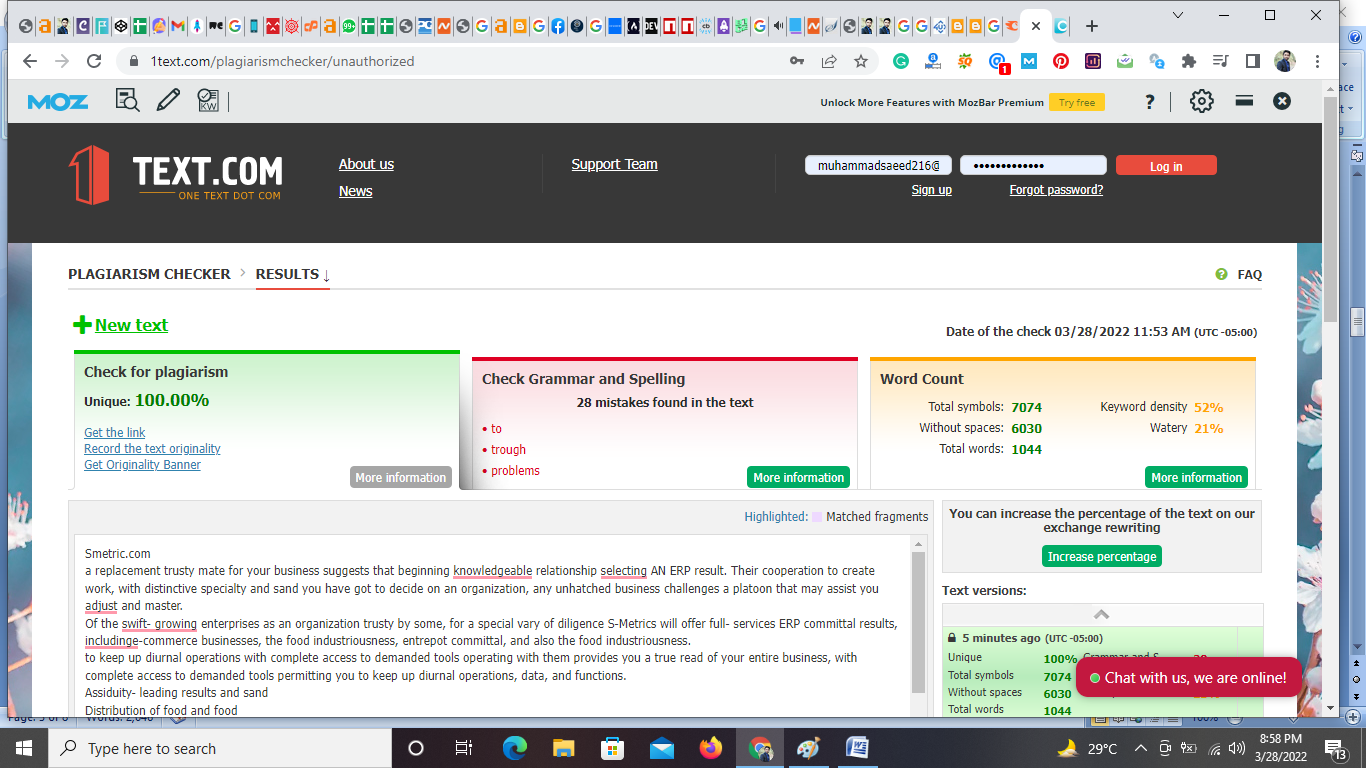Screen dimensions: 1366x768
Task: Click the result text area scrollbar
Action: 919,622
